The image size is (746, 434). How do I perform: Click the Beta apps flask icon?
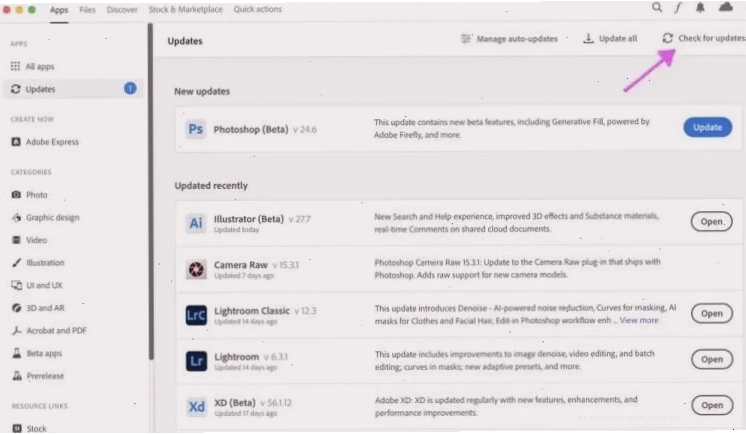click(17, 353)
